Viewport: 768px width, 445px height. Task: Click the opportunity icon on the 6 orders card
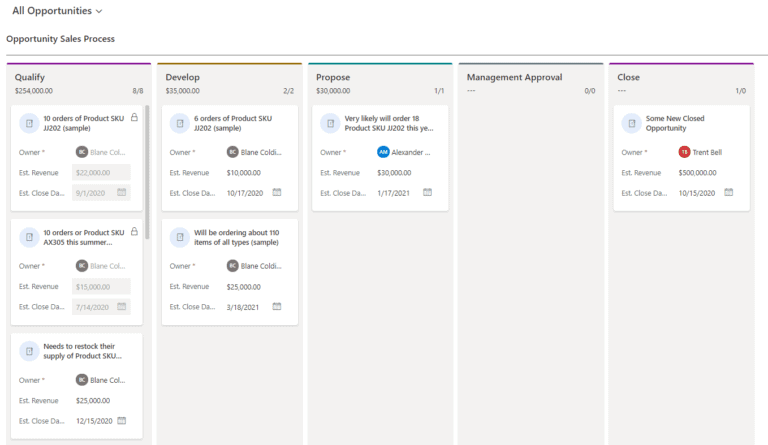pos(180,123)
